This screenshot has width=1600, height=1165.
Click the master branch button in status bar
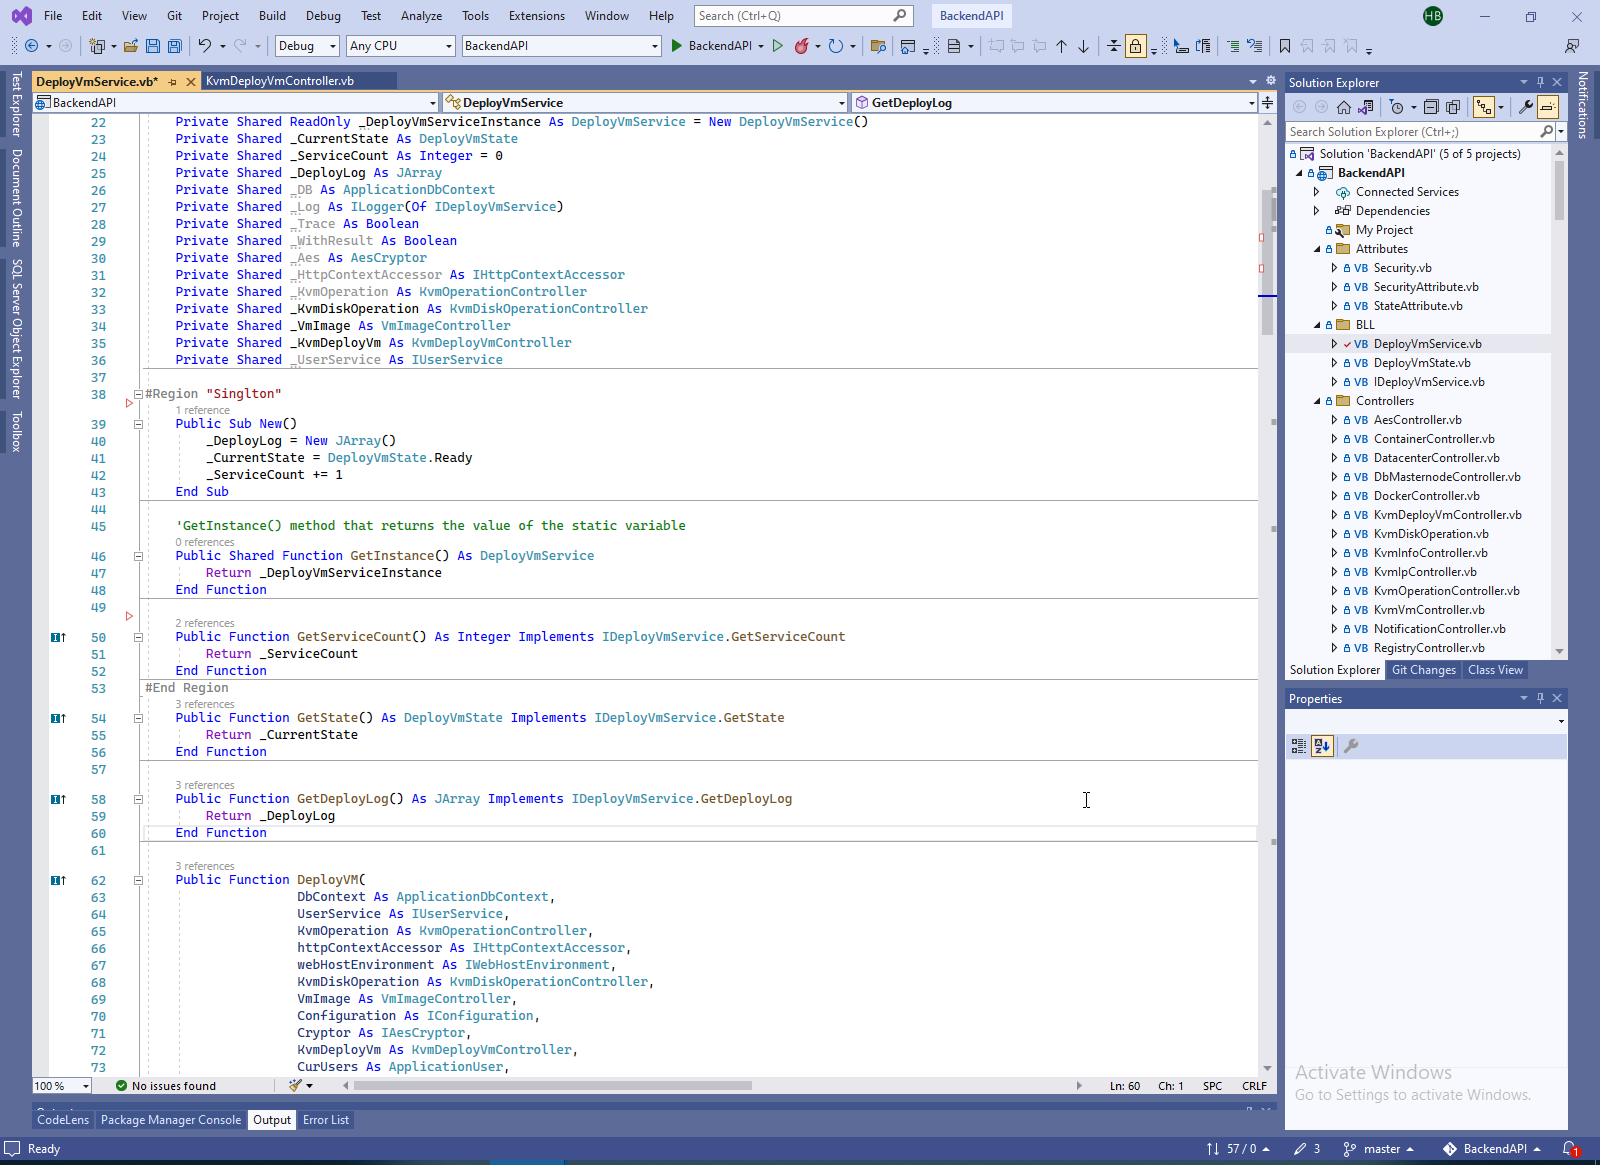click(x=1380, y=1149)
